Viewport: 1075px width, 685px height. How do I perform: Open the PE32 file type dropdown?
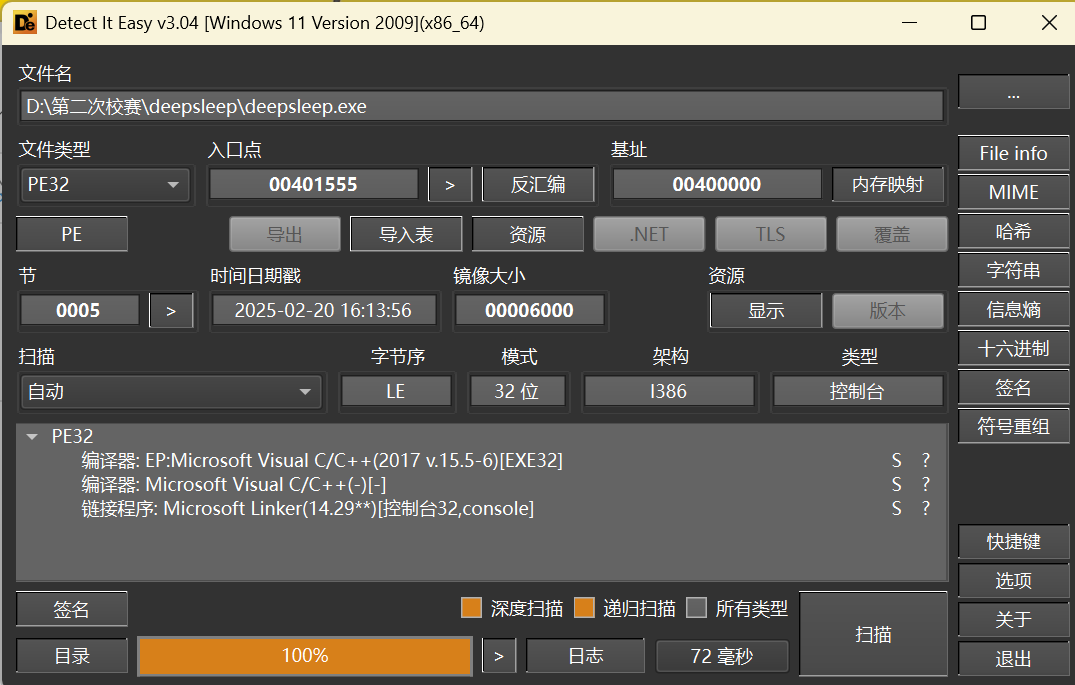pyautogui.click(x=104, y=185)
